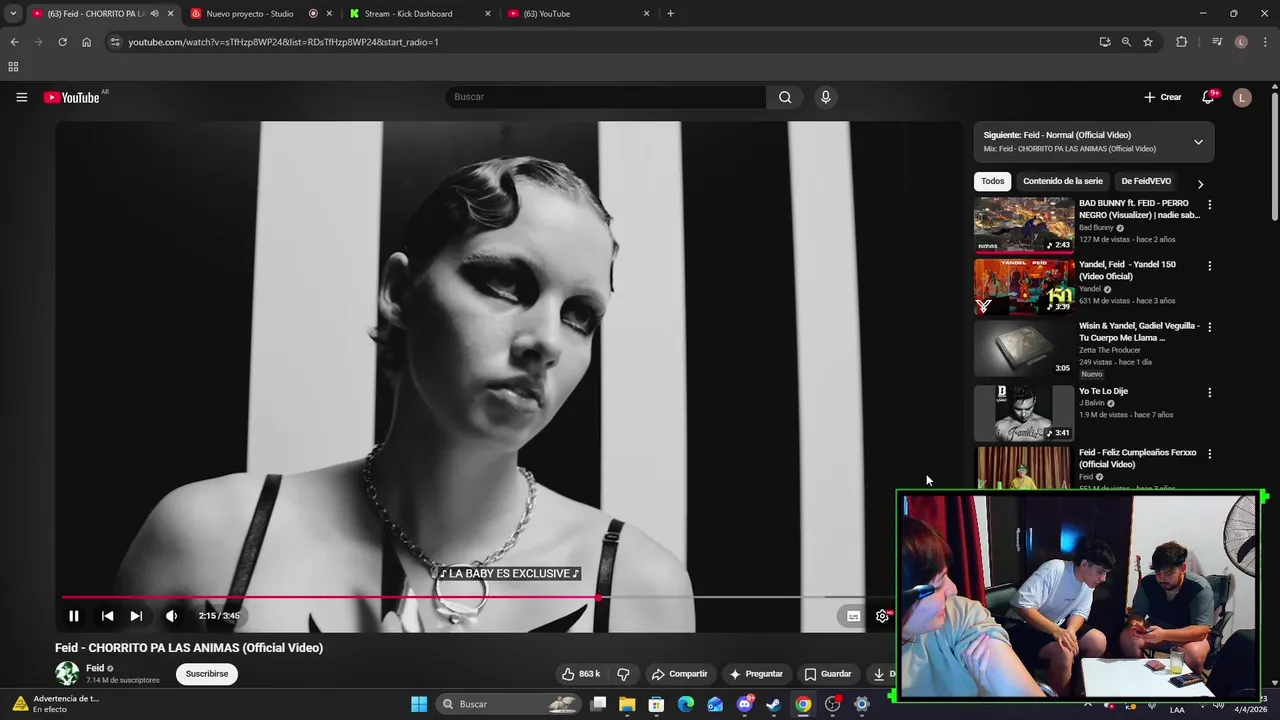Skip to the next video
1280x720 pixels.
point(136,616)
